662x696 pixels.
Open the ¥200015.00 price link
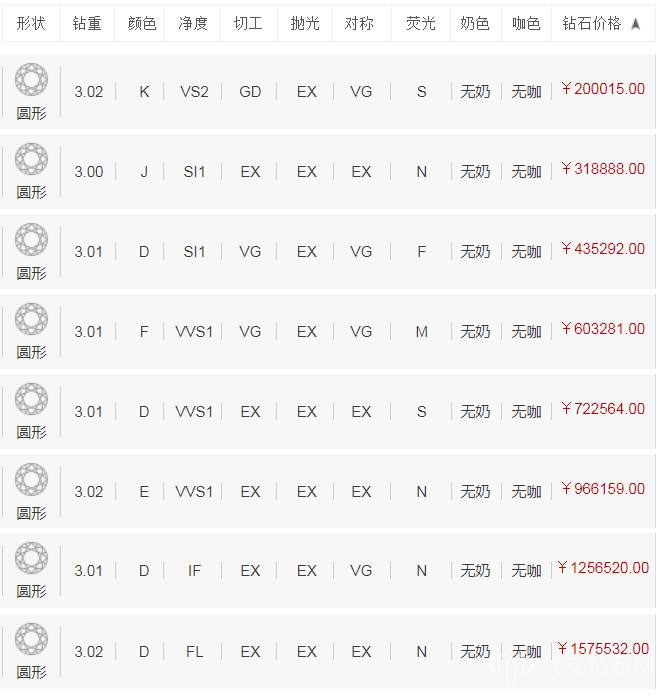pos(603,89)
